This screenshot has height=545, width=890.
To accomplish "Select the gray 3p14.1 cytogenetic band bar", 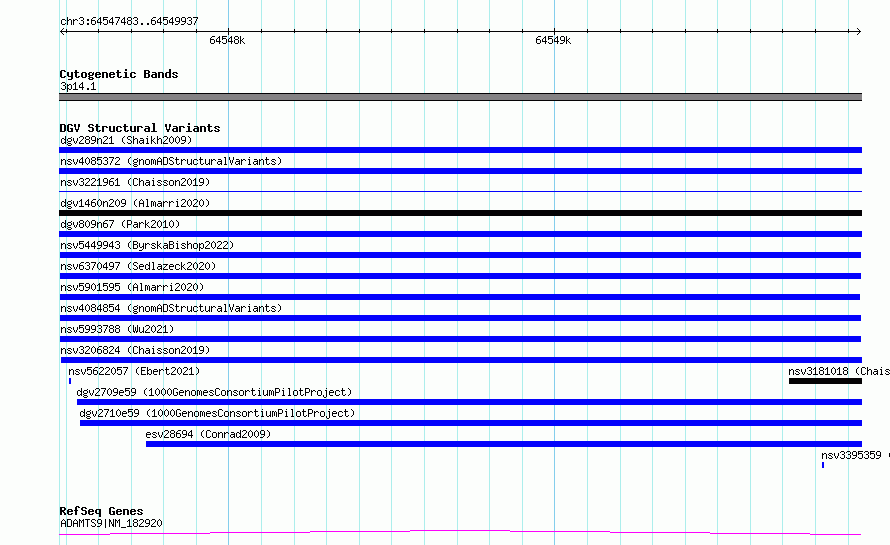I will pos(460,97).
